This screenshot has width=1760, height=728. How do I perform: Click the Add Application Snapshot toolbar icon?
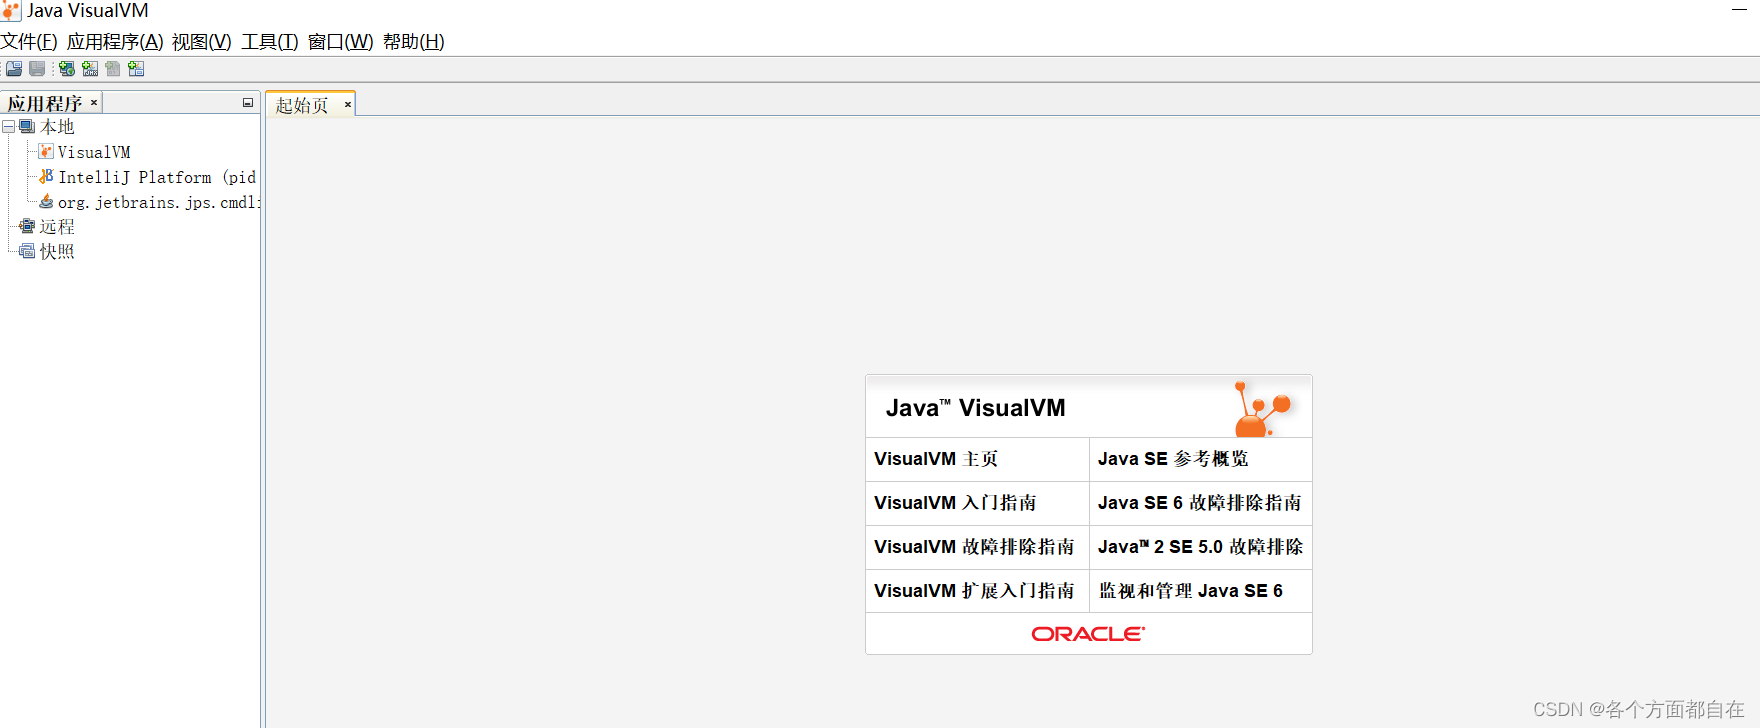click(x=136, y=69)
